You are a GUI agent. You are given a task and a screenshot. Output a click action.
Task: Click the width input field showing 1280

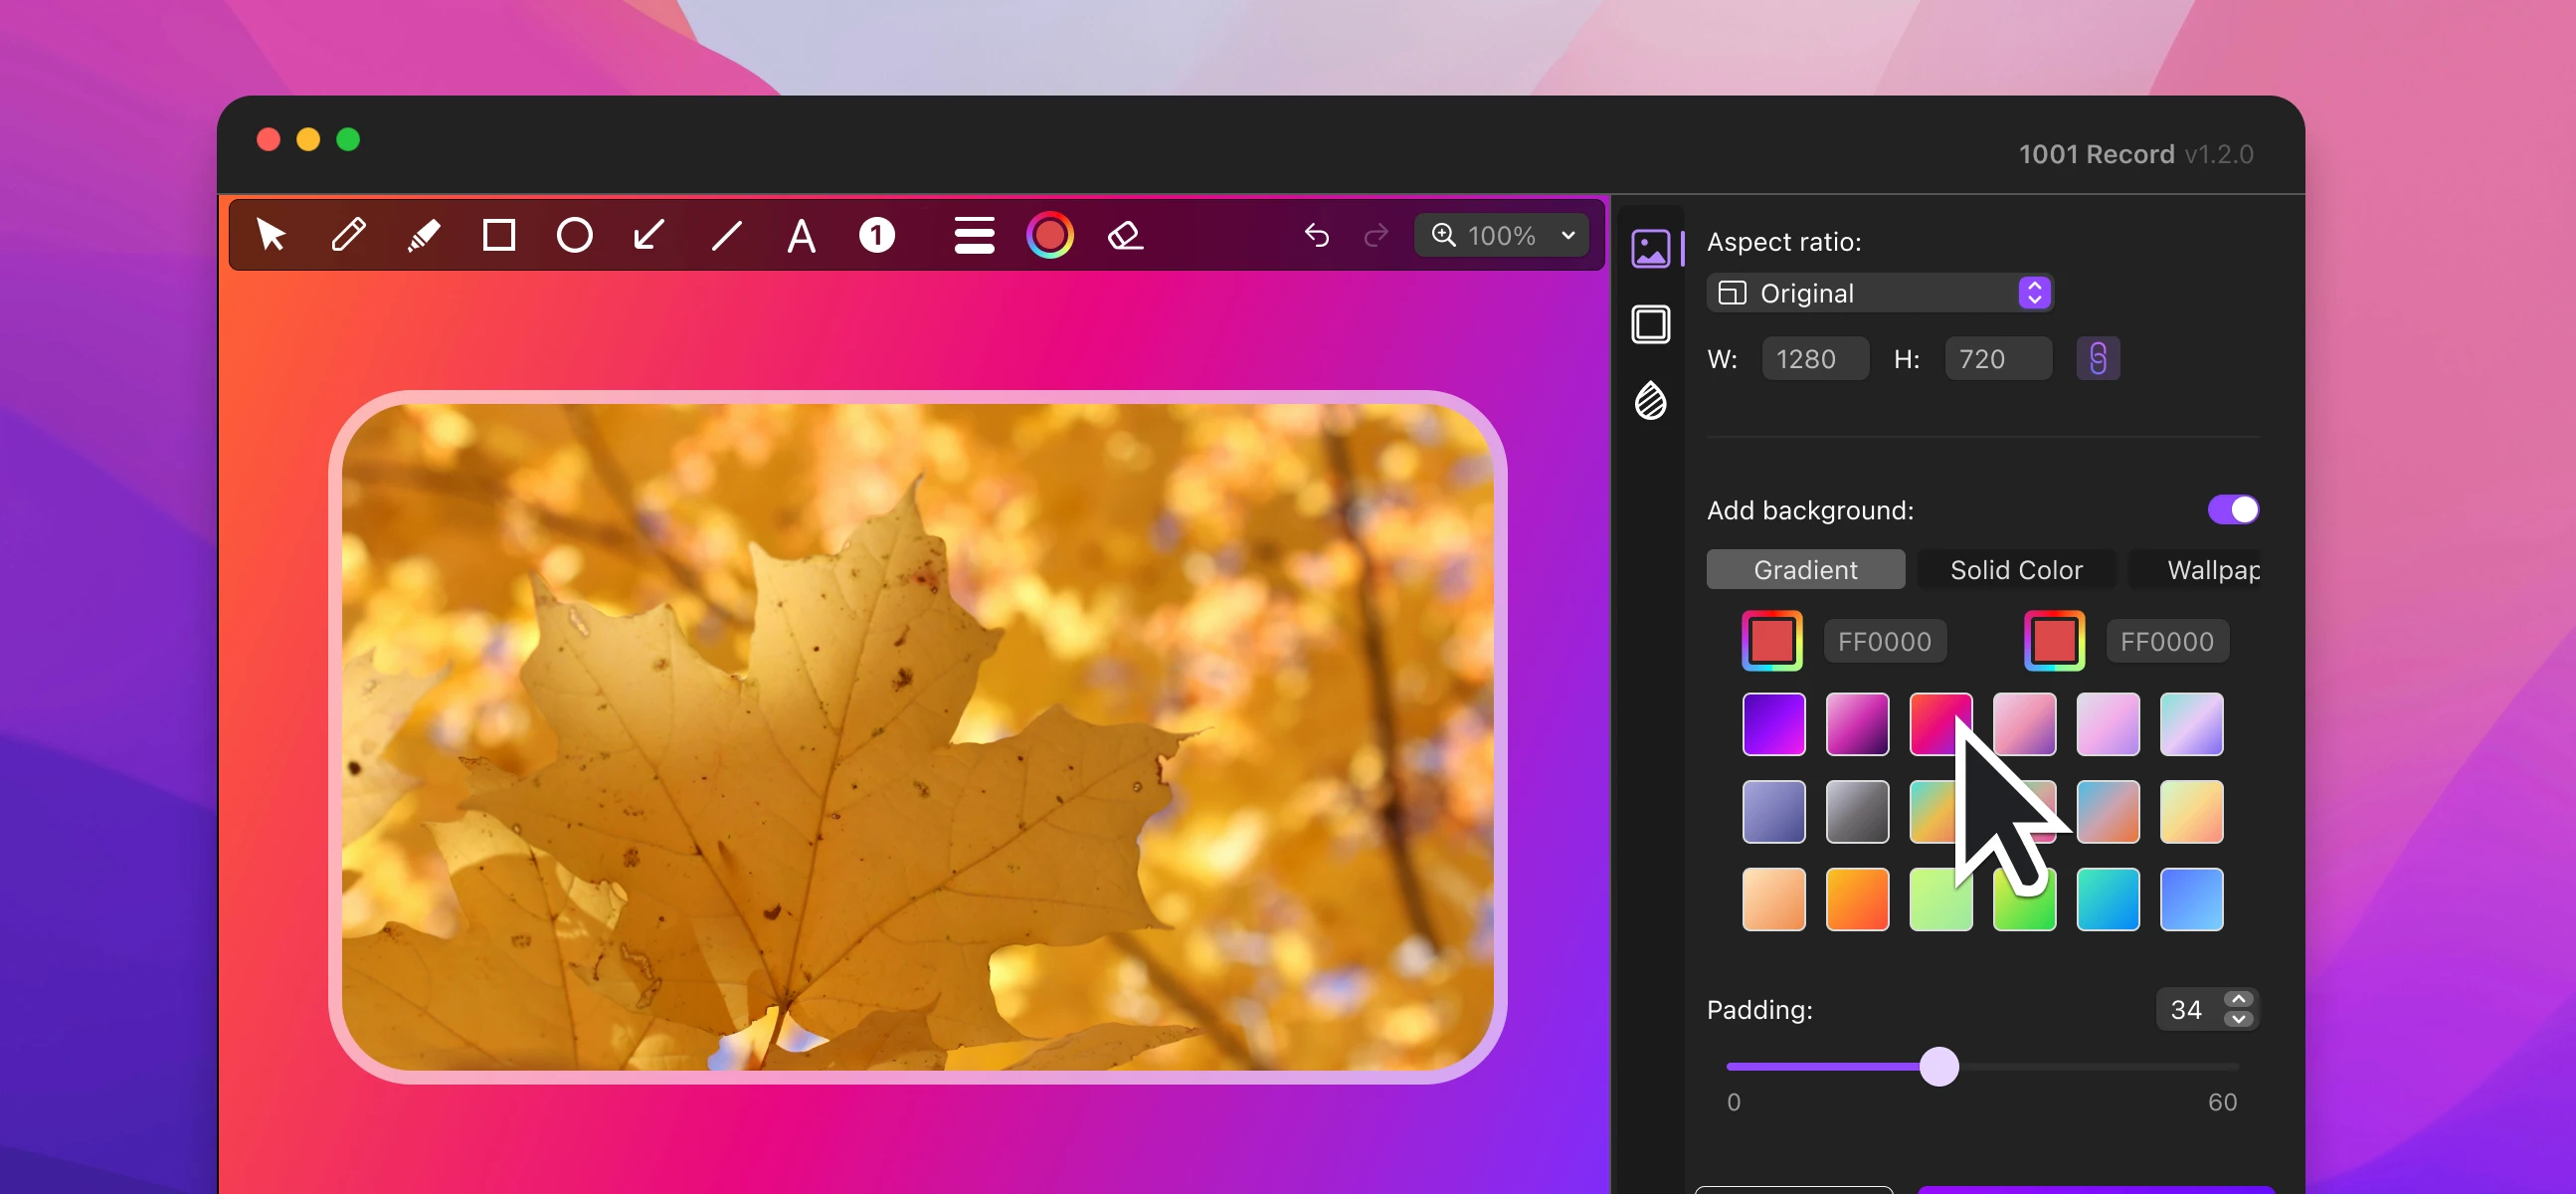click(1814, 359)
